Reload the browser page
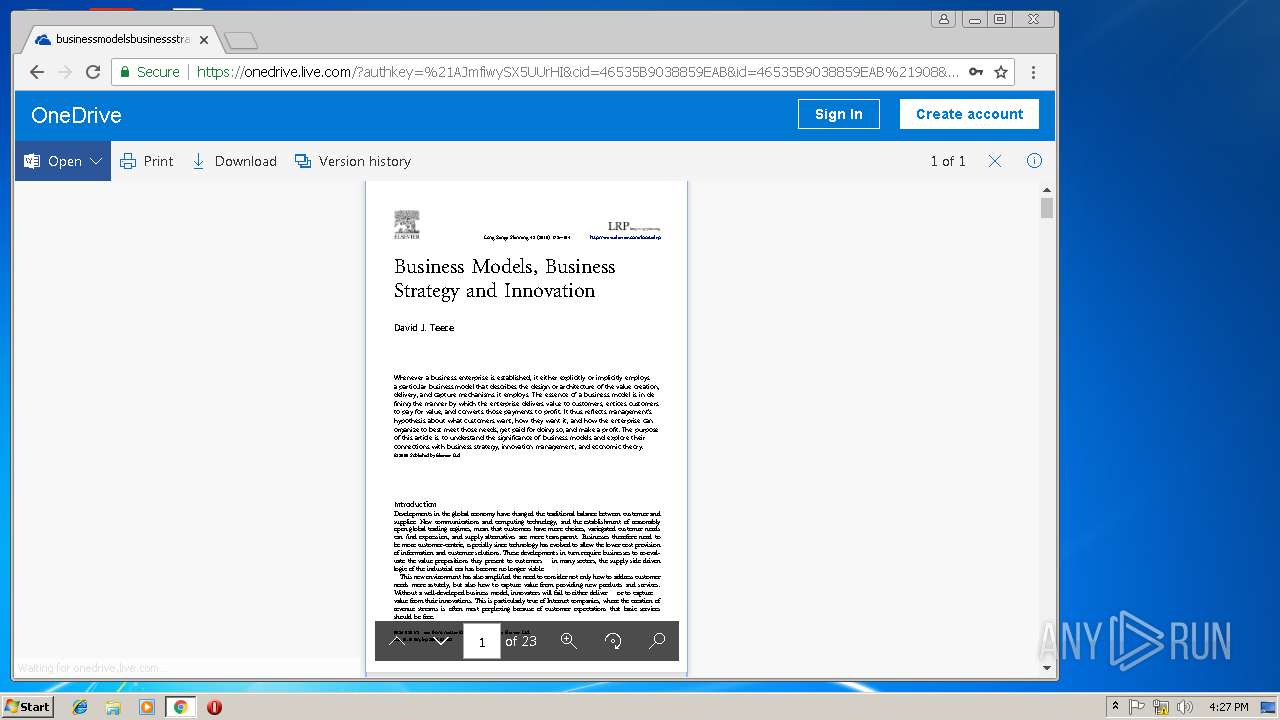Image resolution: width=1280 pixels, height=720 pixels. coord(93,72)
